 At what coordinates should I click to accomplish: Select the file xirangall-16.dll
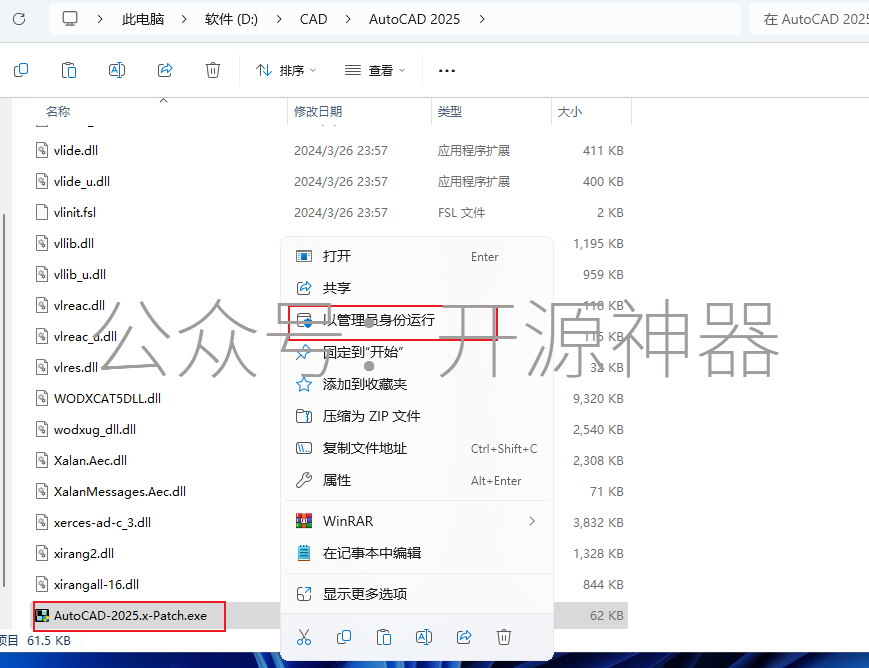coord(96,584)
